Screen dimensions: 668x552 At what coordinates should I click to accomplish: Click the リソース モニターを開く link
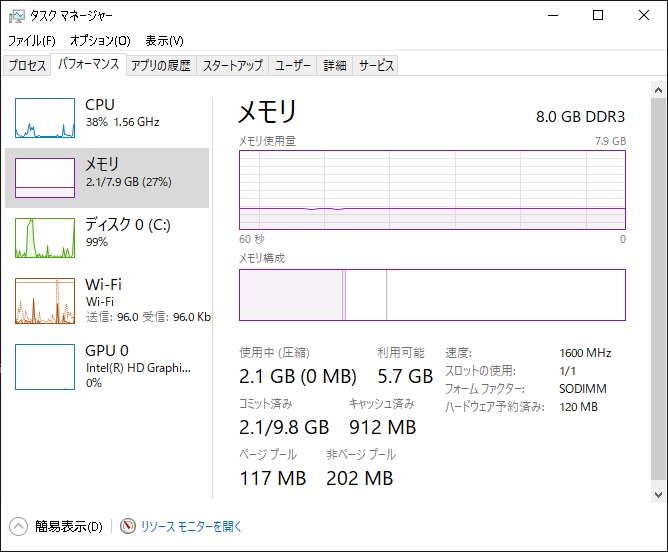[191, 526]
